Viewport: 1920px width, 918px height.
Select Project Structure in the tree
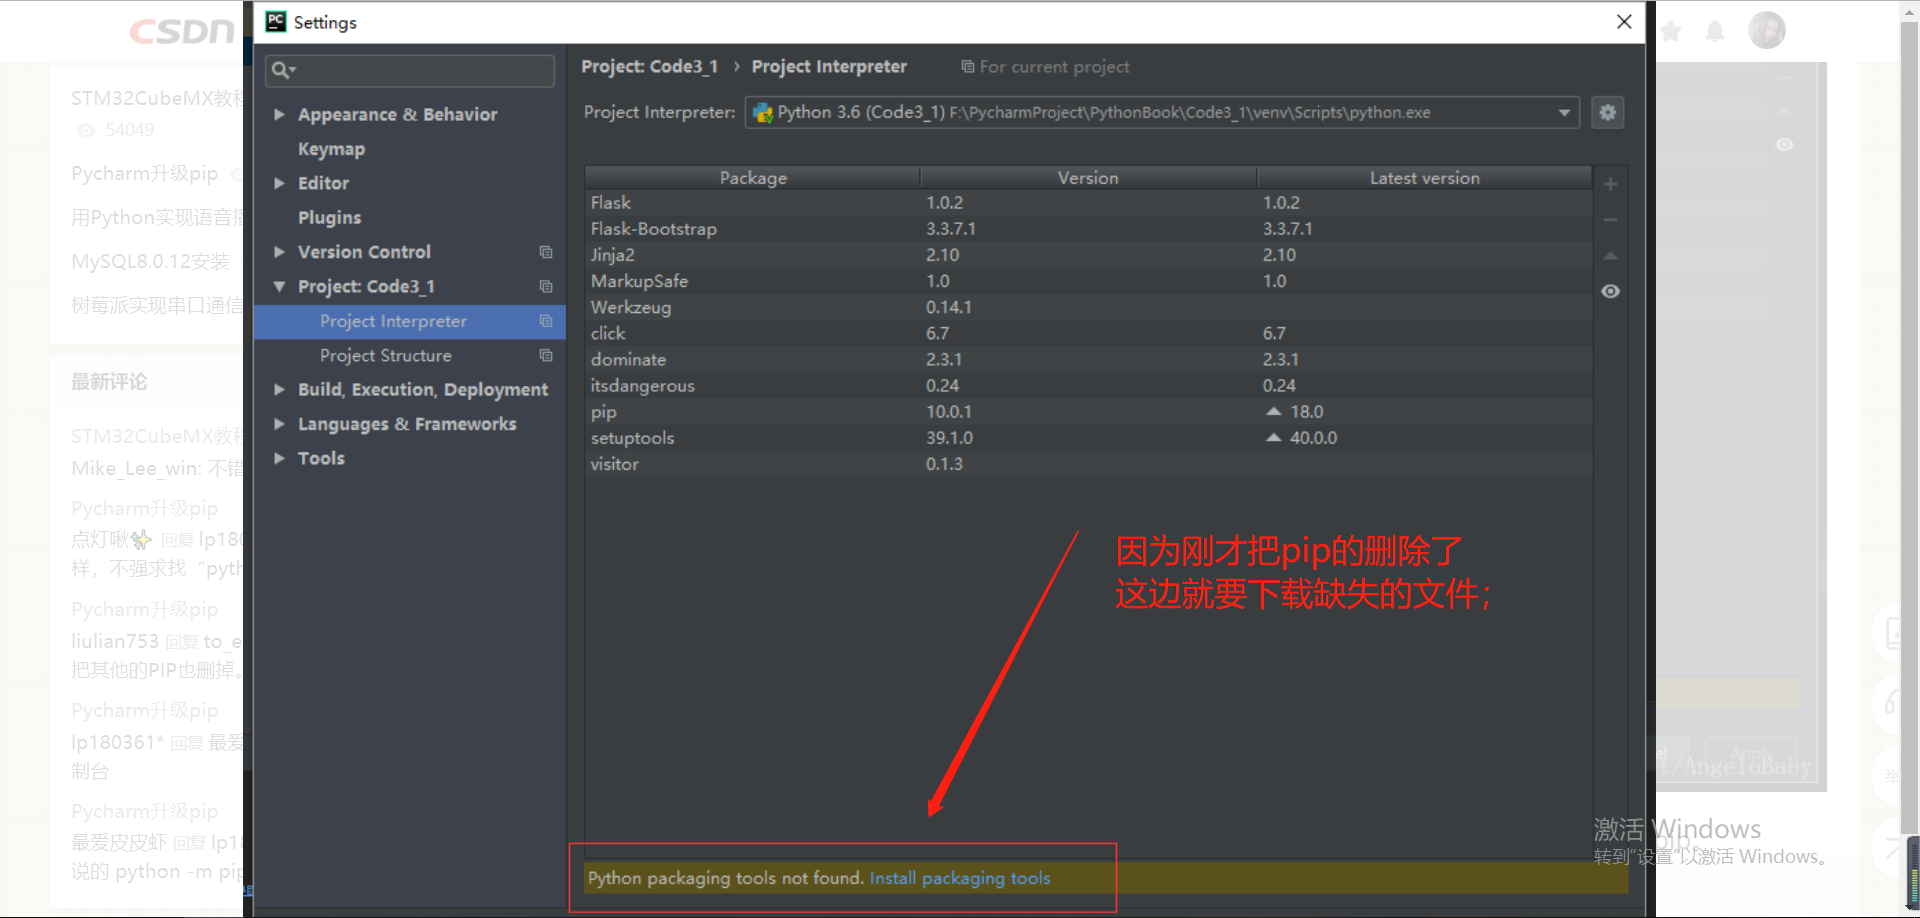(x=410, y=355)
